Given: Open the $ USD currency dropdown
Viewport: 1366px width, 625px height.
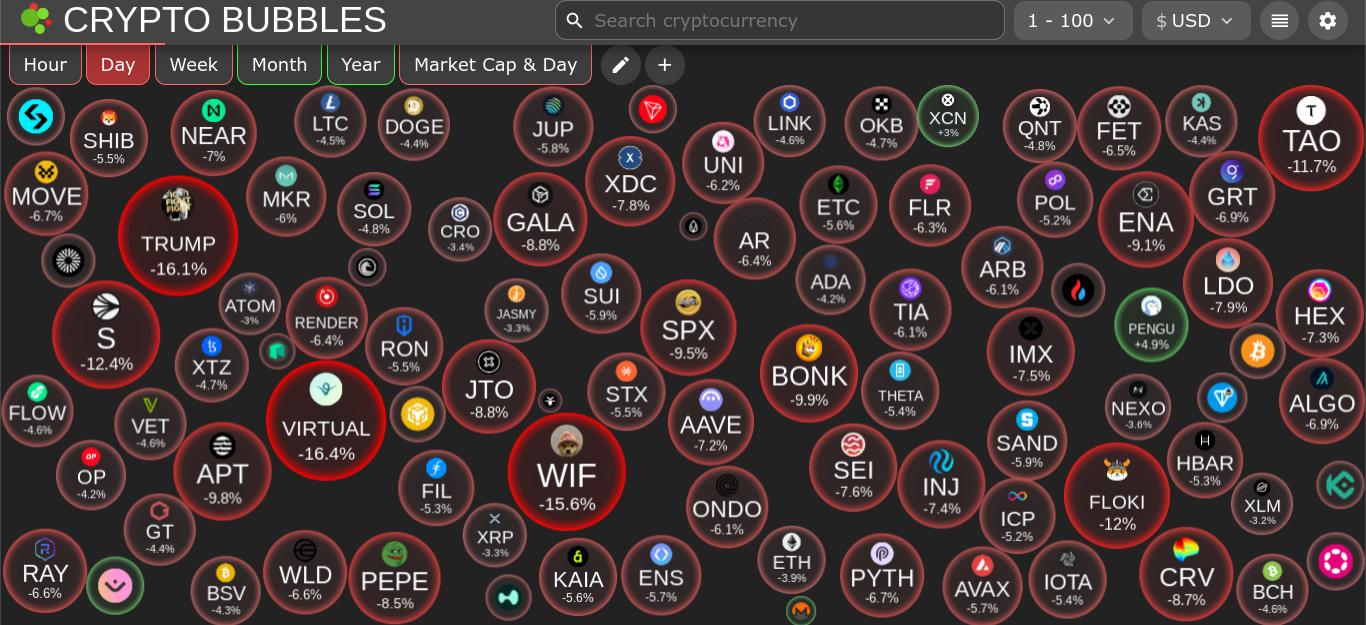Looking at the screenshot, I should 1195,20.
